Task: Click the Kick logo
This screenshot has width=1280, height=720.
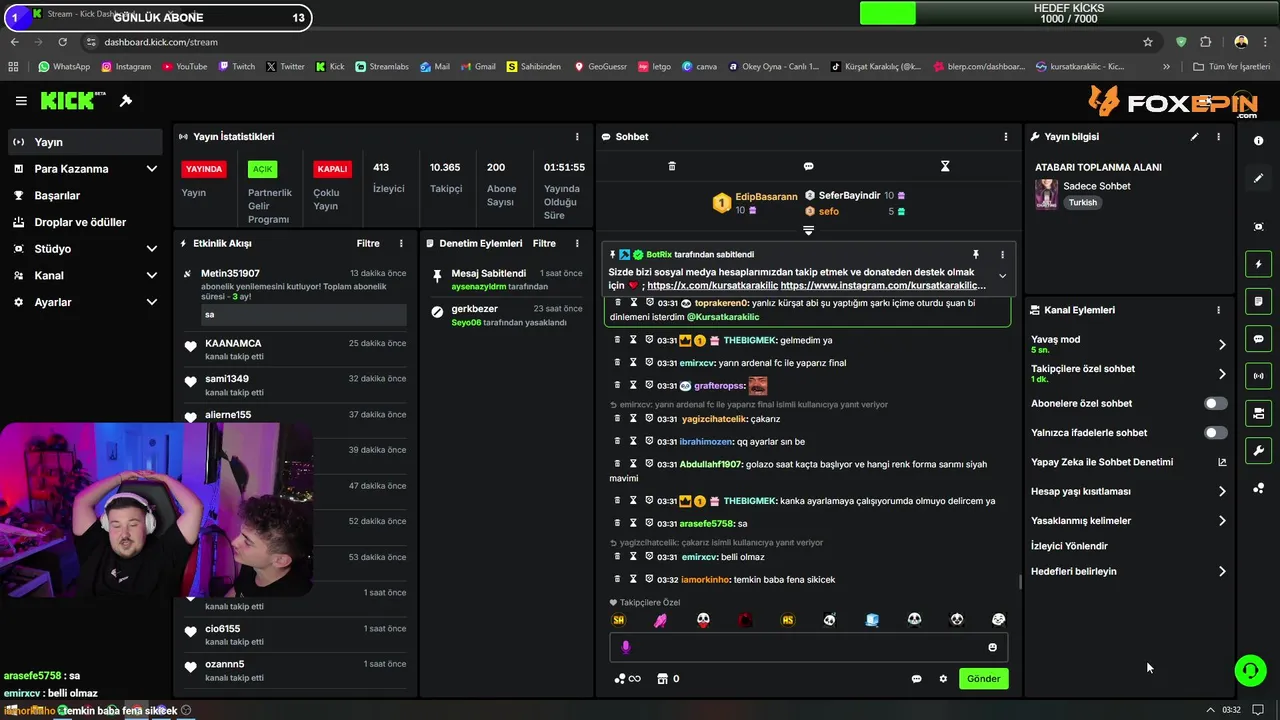Action: [x=73, y=101]
